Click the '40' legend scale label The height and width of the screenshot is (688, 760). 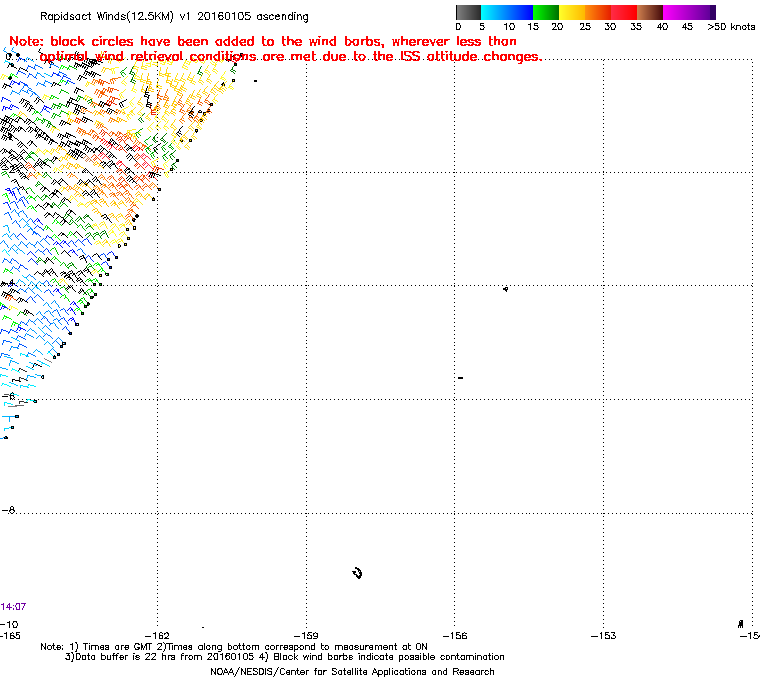click(662, 27)
